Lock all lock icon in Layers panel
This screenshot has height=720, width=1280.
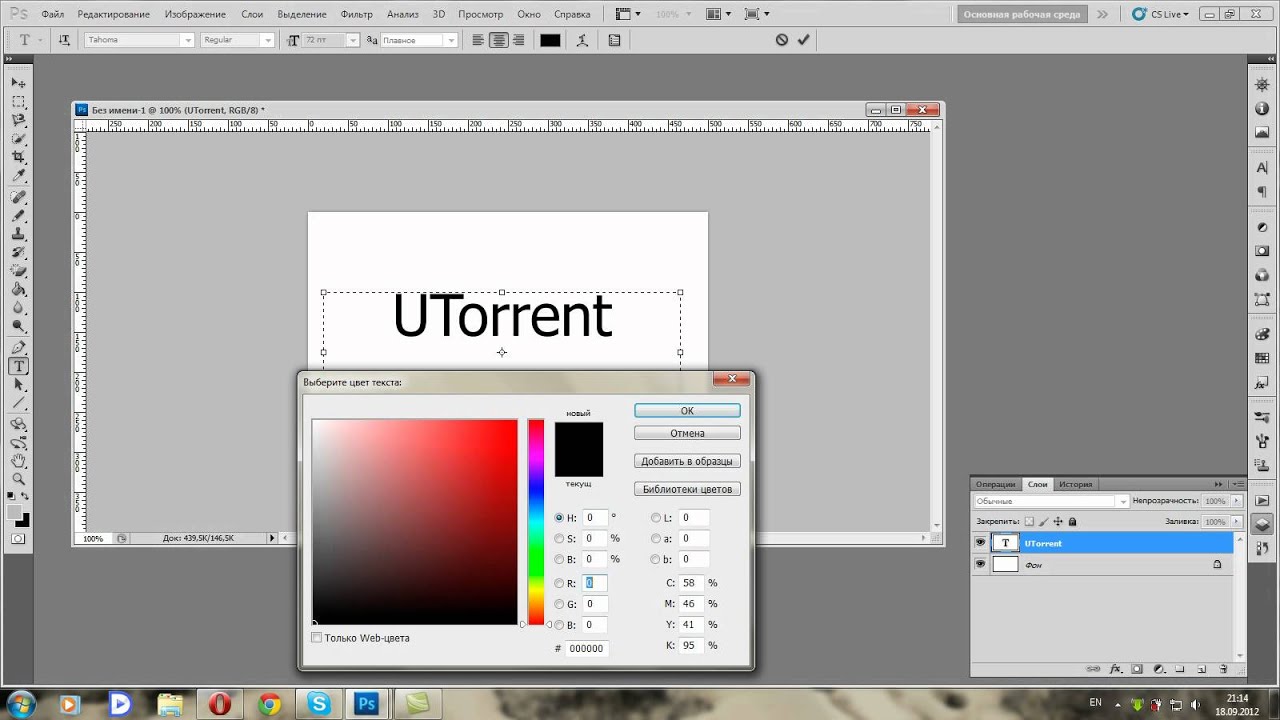(x=1073, y=521)
